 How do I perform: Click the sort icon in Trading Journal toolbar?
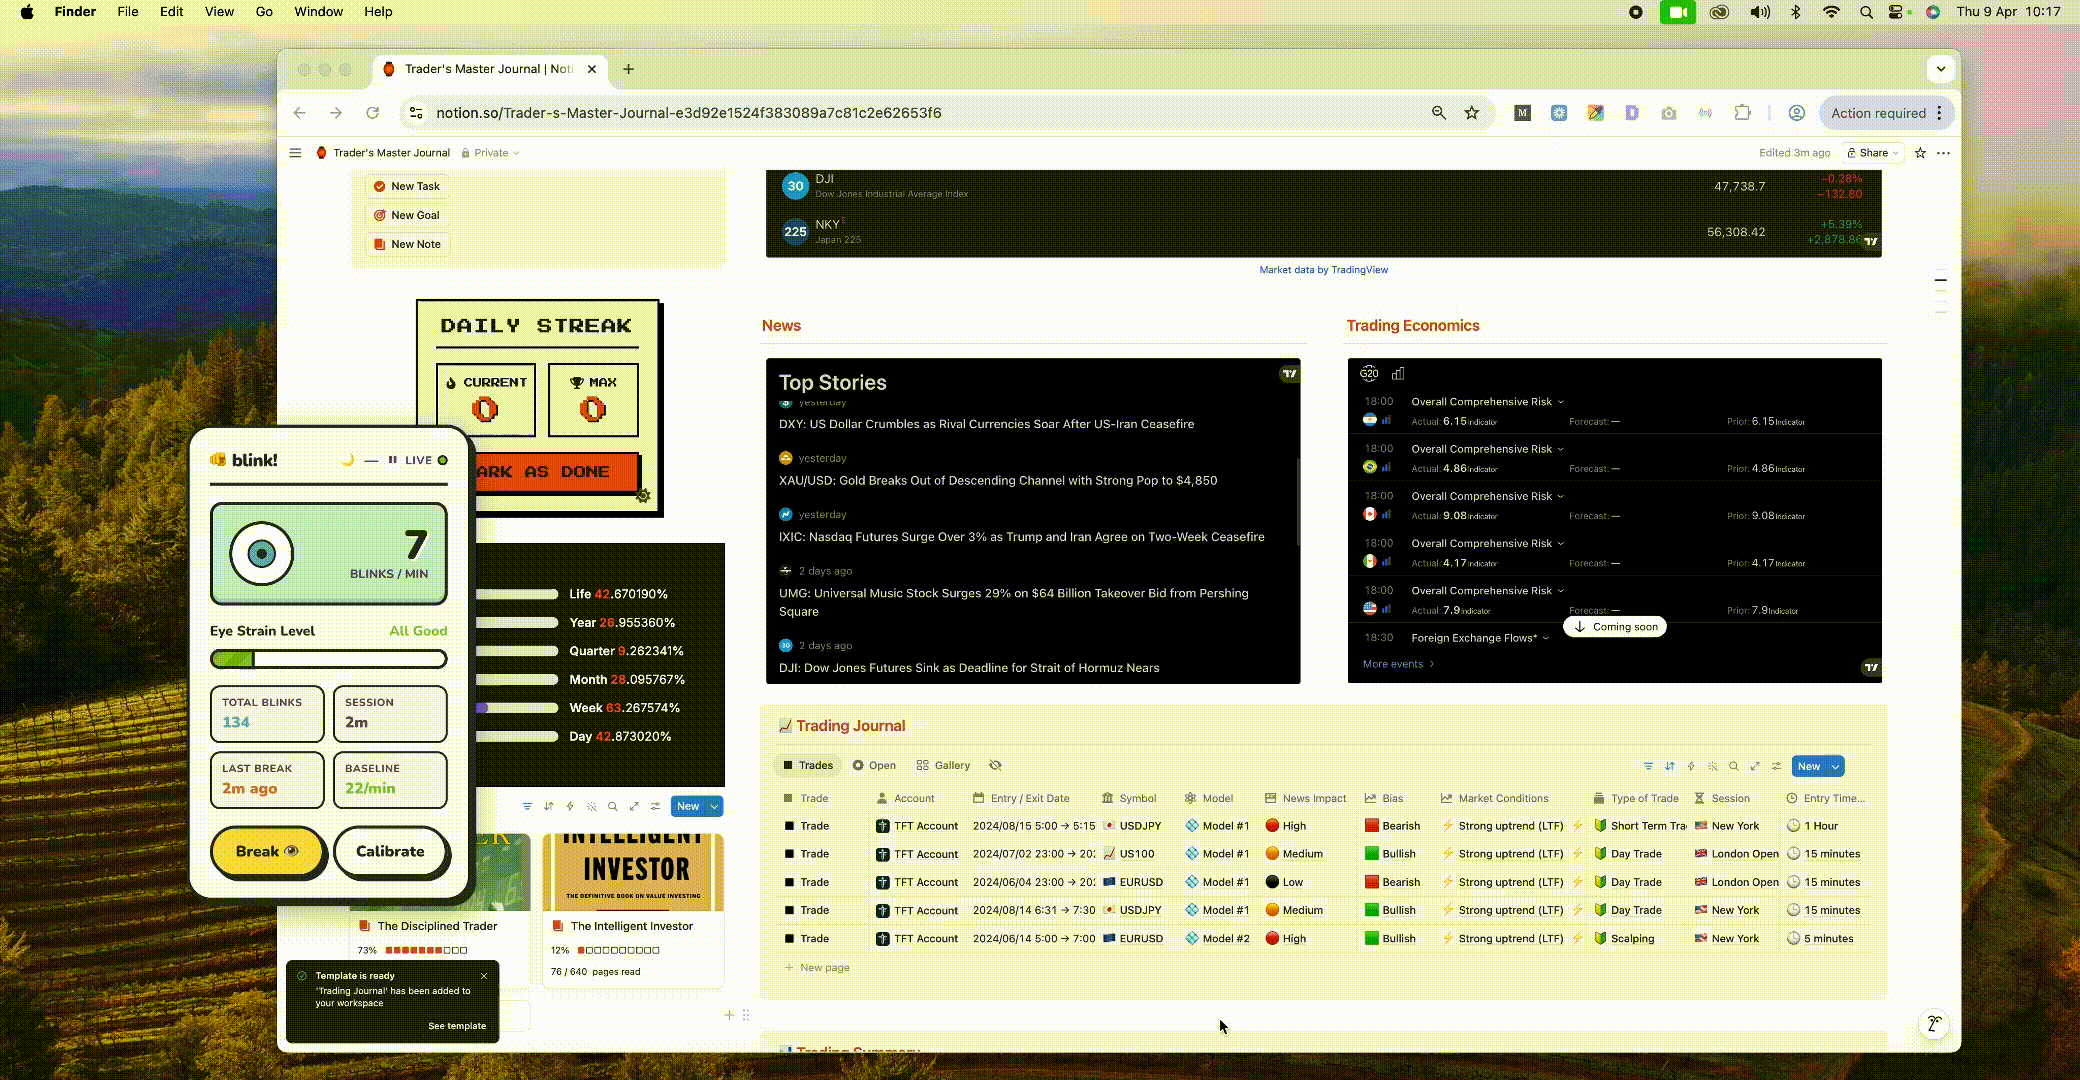[1669, 766]
